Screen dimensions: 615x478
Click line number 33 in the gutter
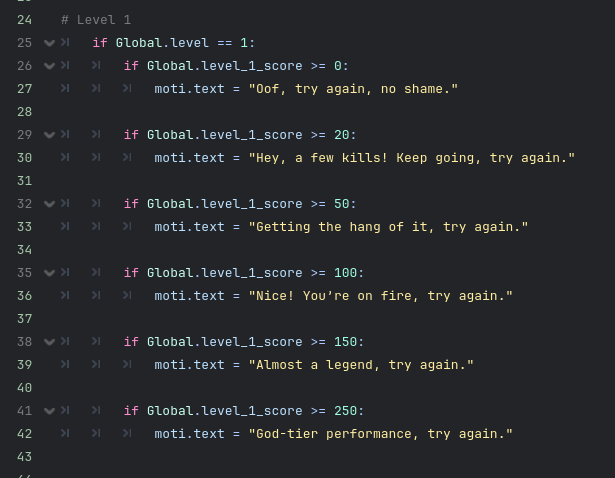25,227
